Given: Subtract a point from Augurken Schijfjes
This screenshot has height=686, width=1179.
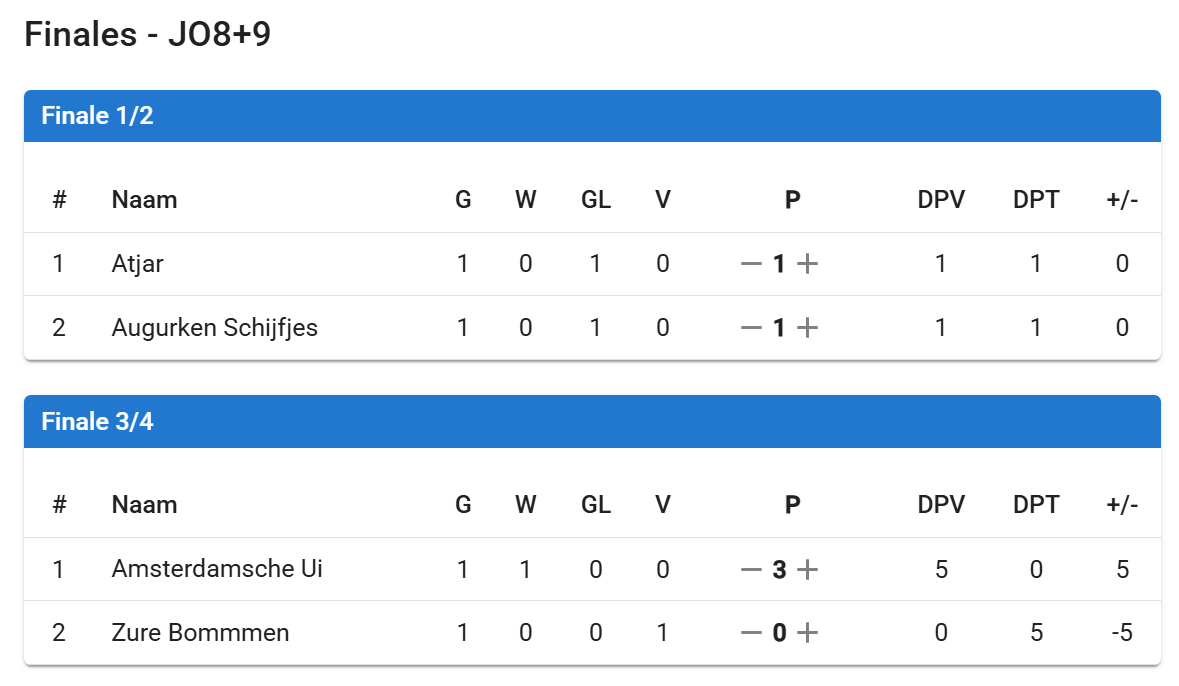Looking at the screenshot, I should click(x=751, y=327).
